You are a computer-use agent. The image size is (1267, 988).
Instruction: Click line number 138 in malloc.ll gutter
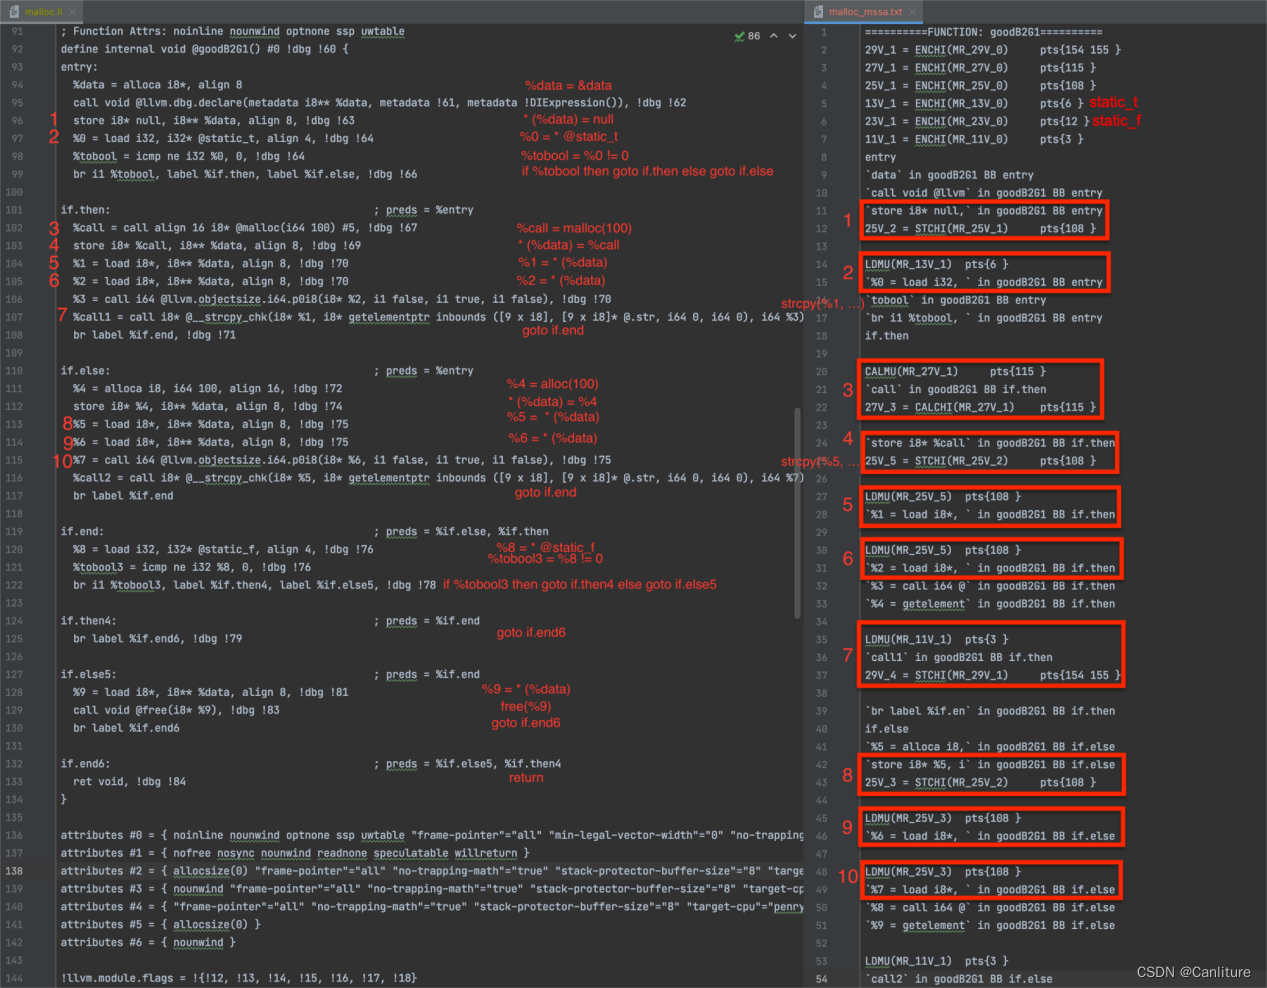pyautogui.click(x=15, y=871)
